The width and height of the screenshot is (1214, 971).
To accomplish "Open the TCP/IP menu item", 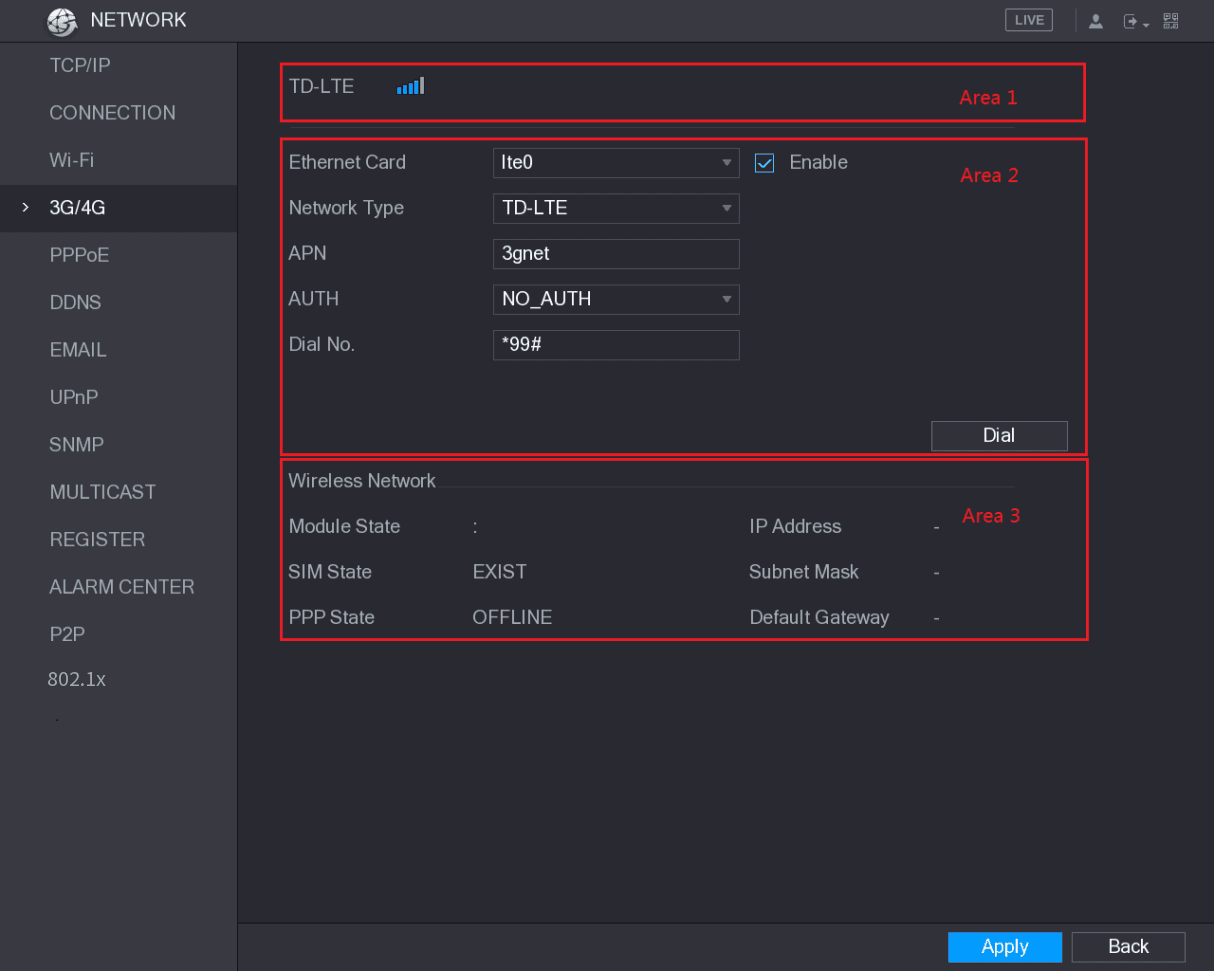I will click(118, 66).
